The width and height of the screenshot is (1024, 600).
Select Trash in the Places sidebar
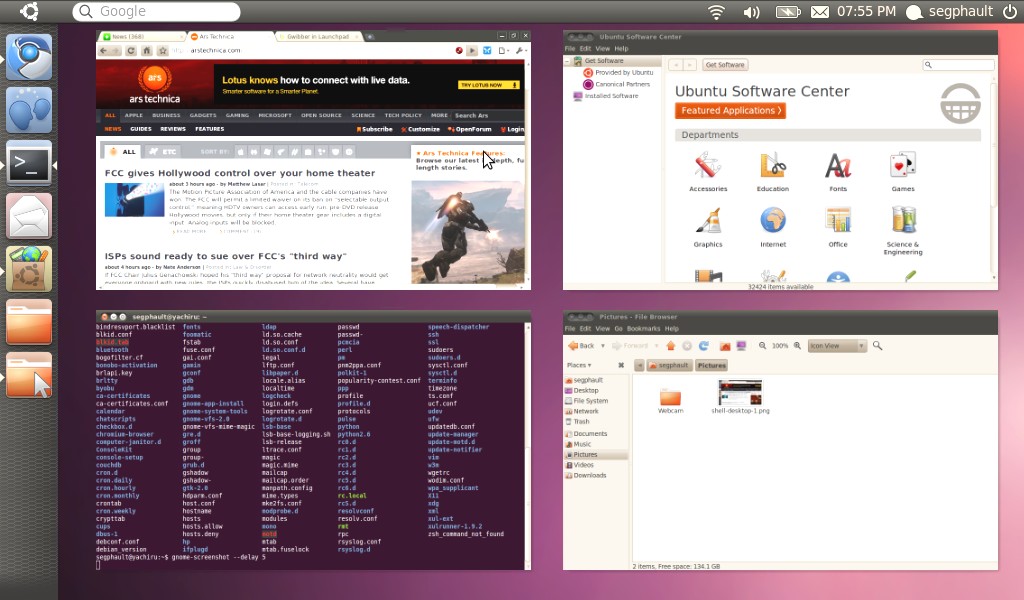577,422
